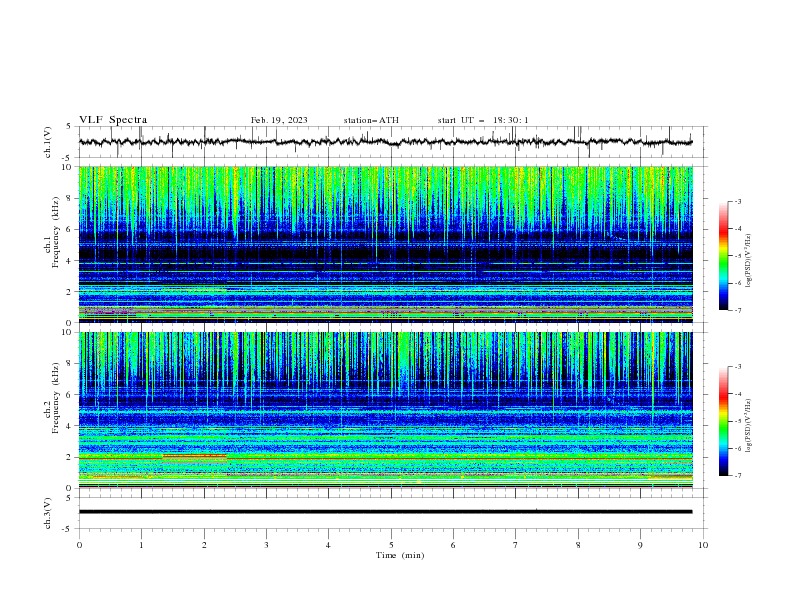Click the ch.2 spectrogram color bar
The height and width of the screenshot is (612, 792).
coord(724,421)
